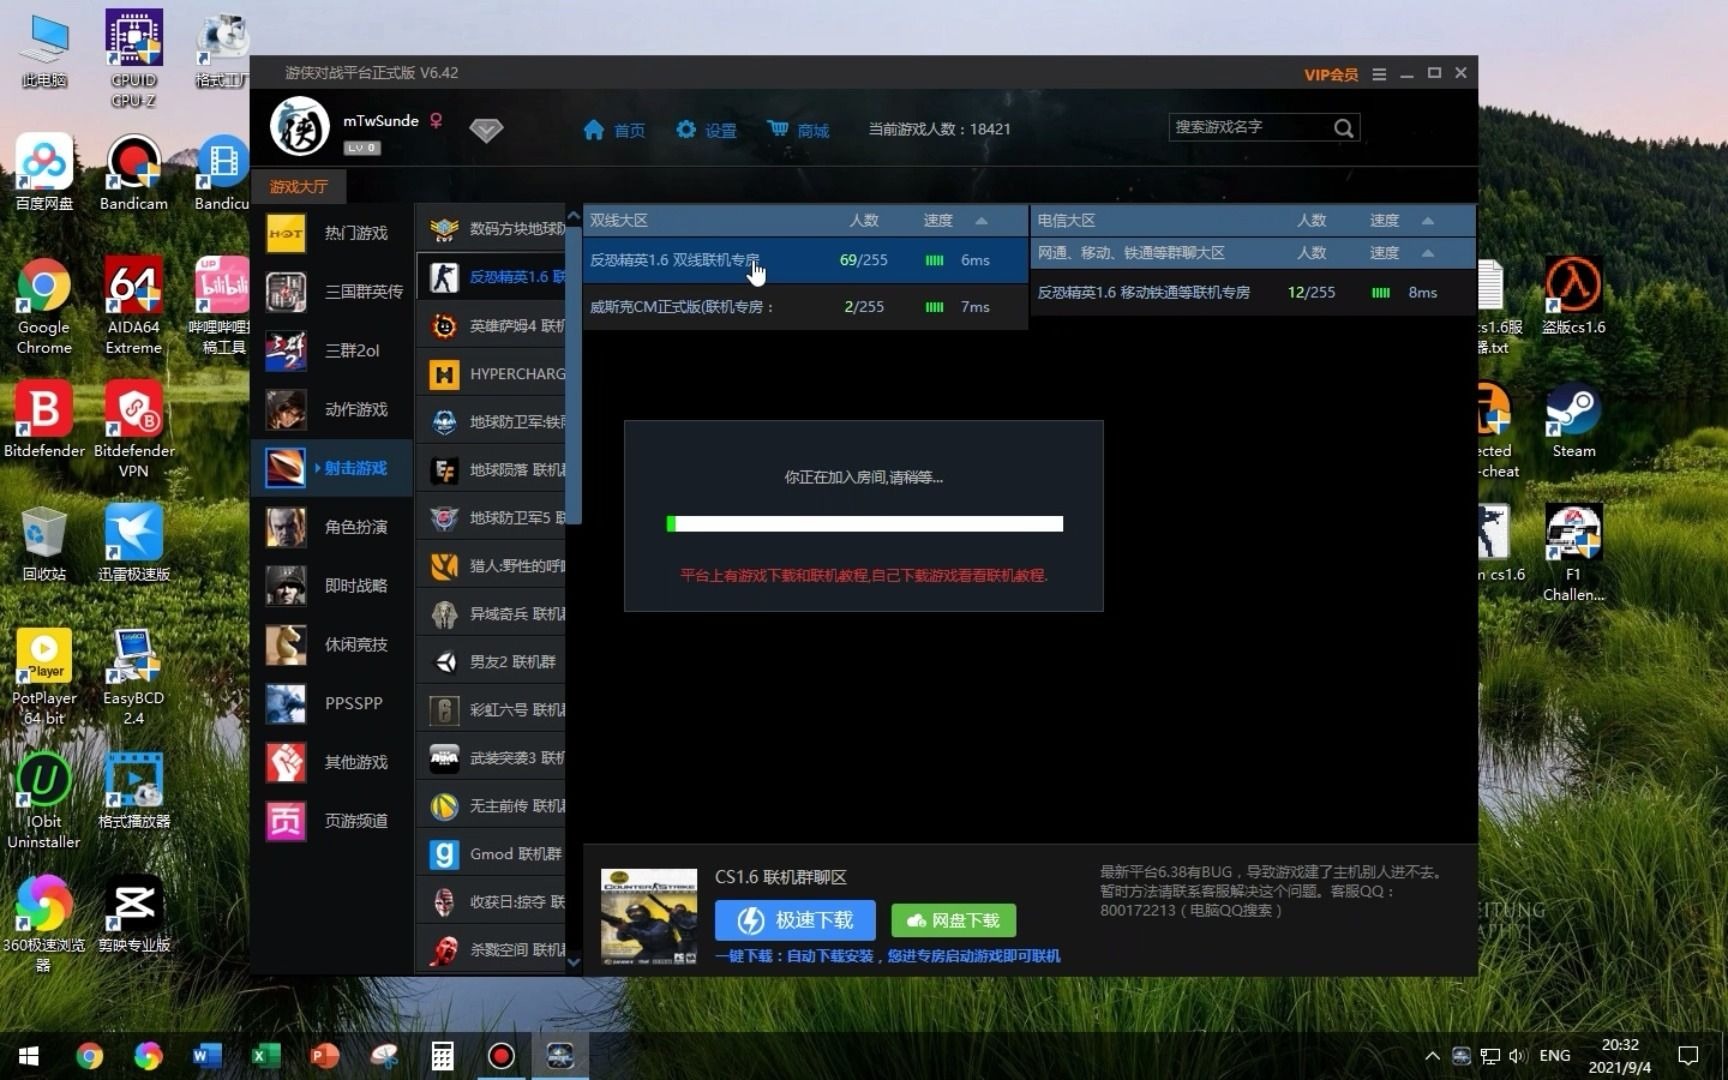Image resolution: width=1728 pixels, height=1080 pixels.
Task: Open Google Chrome desktop shortcut
Action: pos(44,307)
